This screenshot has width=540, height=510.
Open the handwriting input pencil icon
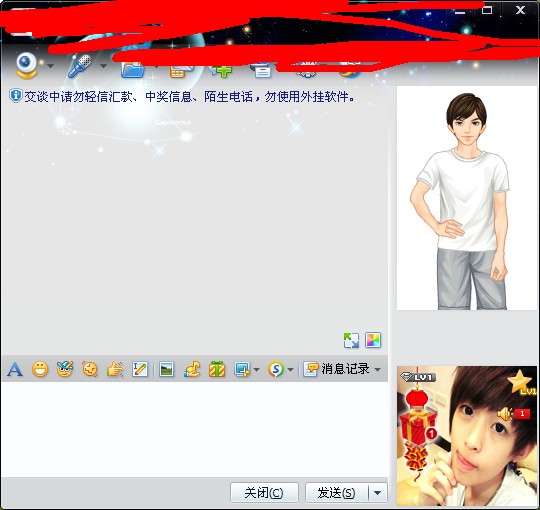point(140,370)
